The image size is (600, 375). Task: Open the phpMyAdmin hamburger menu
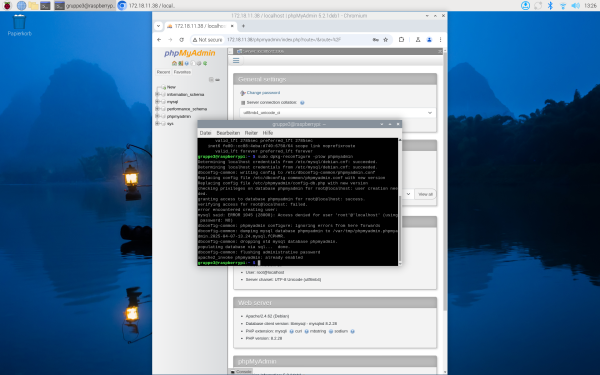tap(236, 60)
